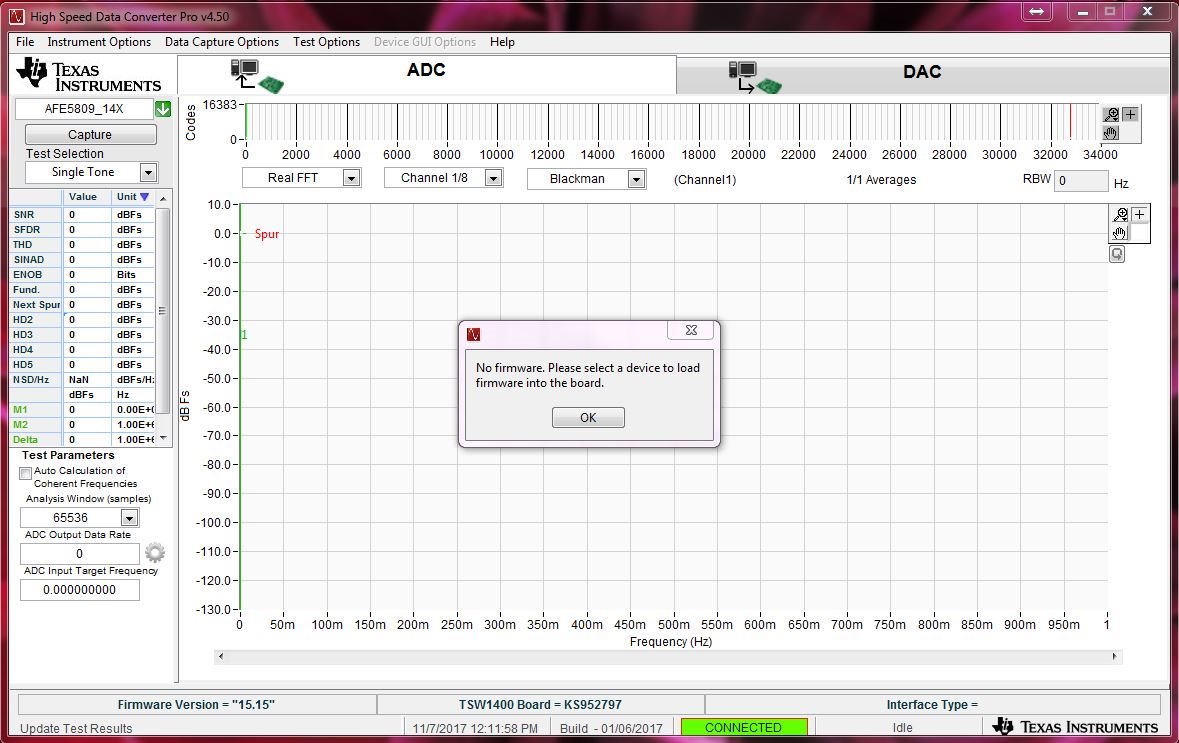Select pan hand tool on codes graph
Viewport: 1179px width, 743px height.
tap(1111, 133)
